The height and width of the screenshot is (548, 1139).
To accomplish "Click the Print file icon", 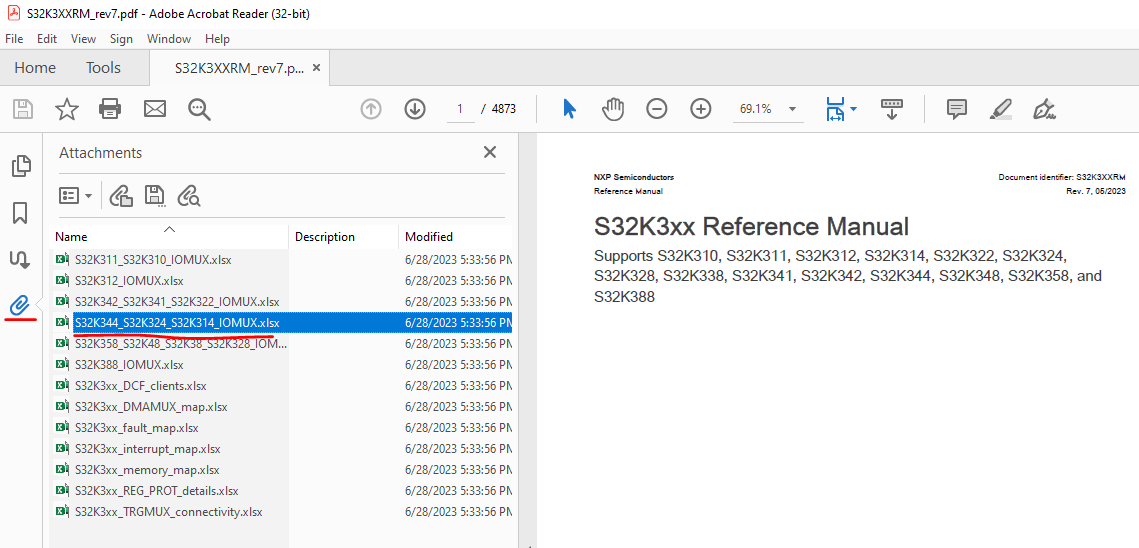I will click(110, 109).
